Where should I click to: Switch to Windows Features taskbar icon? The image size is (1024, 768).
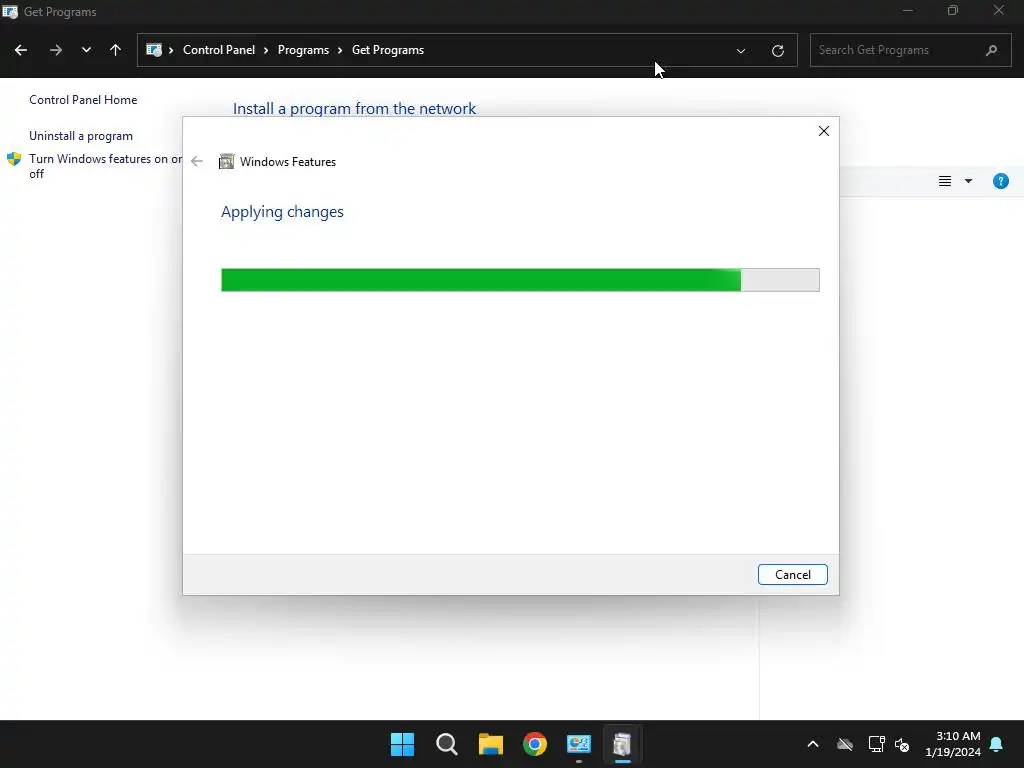[622, 744]
